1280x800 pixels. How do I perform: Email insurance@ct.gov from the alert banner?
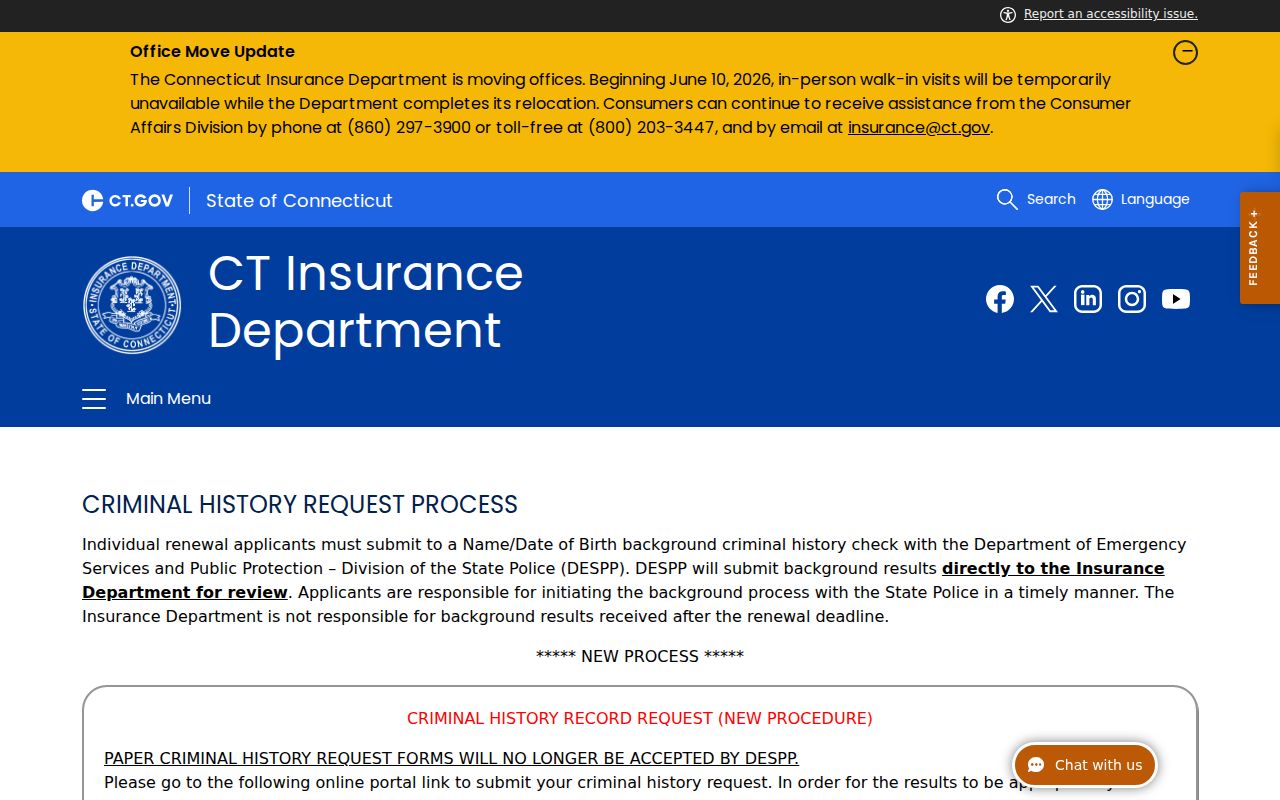point(919,127)
